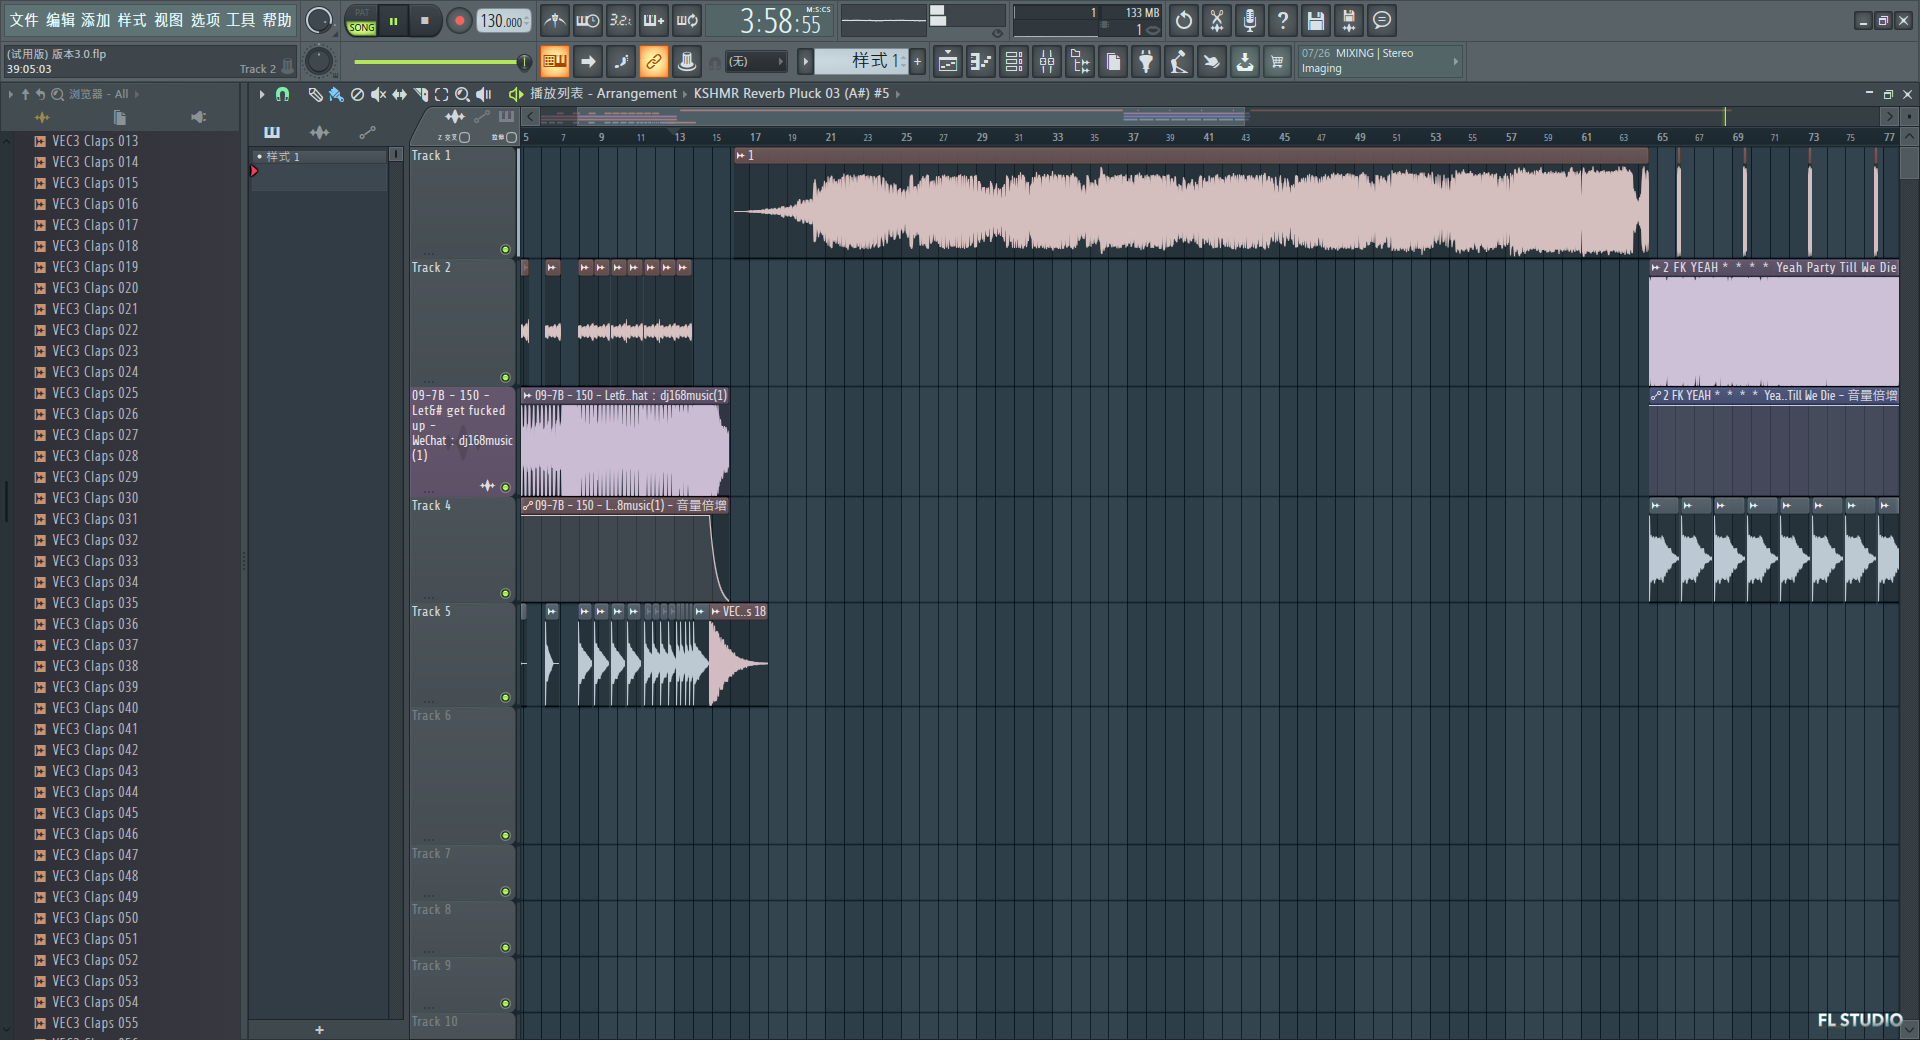The height and width of the screenshot is (1040, 1920).
Task: Expand the browser All filter arrow
Action: coord(137,94)
